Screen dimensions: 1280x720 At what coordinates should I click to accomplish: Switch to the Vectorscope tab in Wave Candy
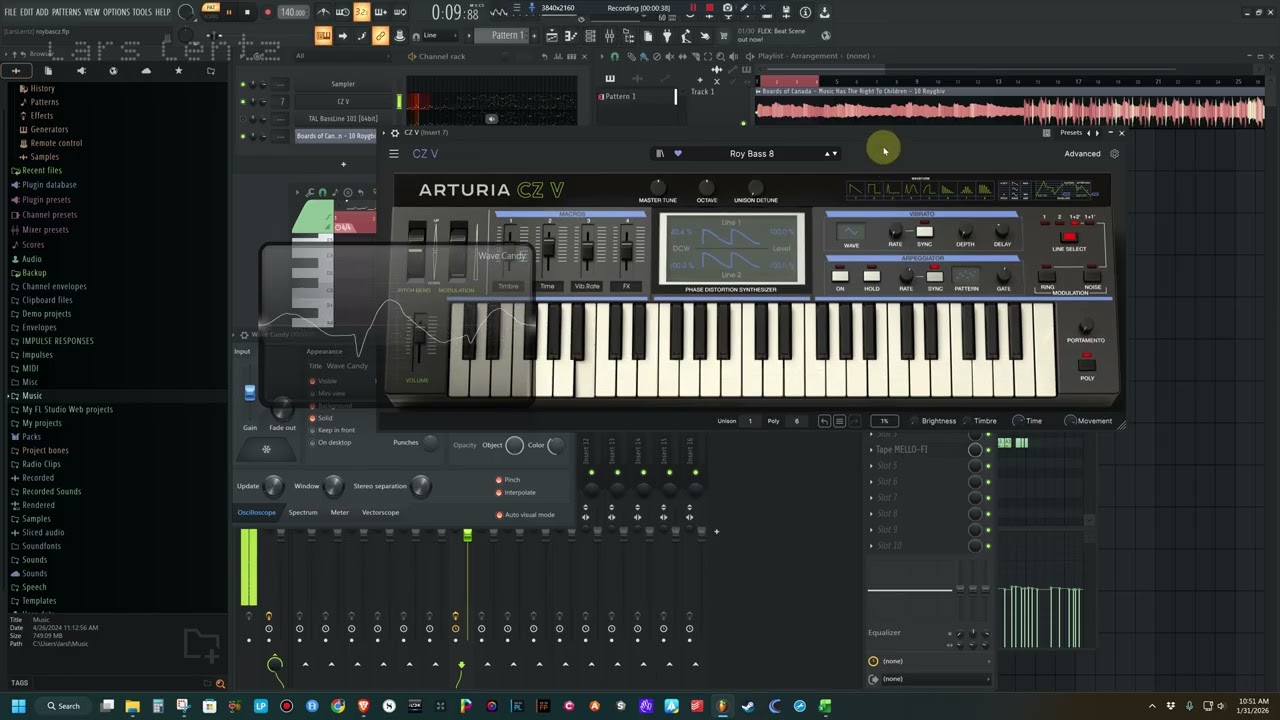point(380,513)
